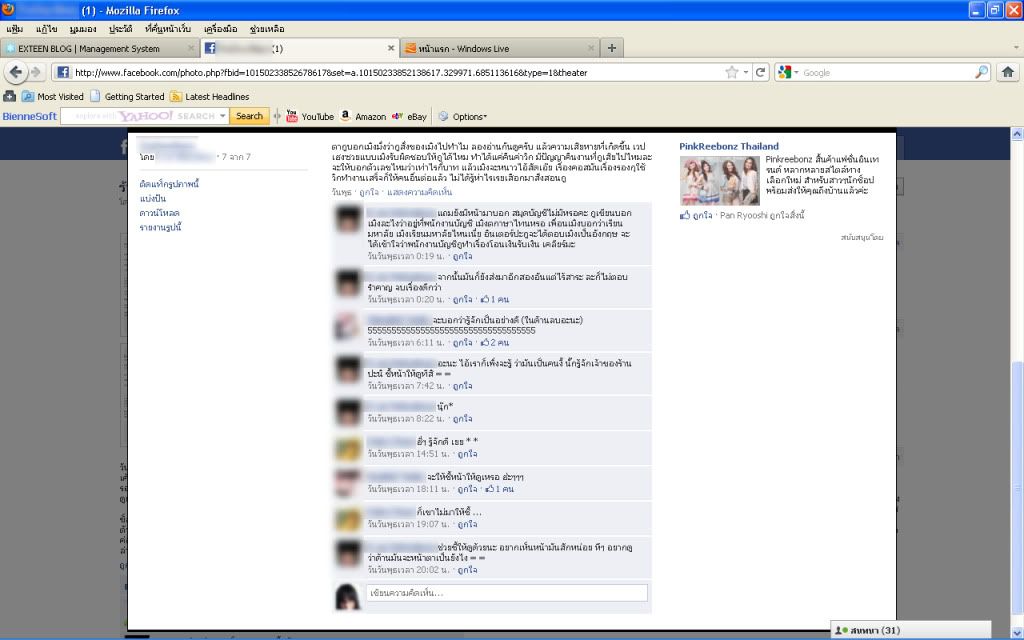Click the Latest Headlines feed bookmark

[210, 97]
